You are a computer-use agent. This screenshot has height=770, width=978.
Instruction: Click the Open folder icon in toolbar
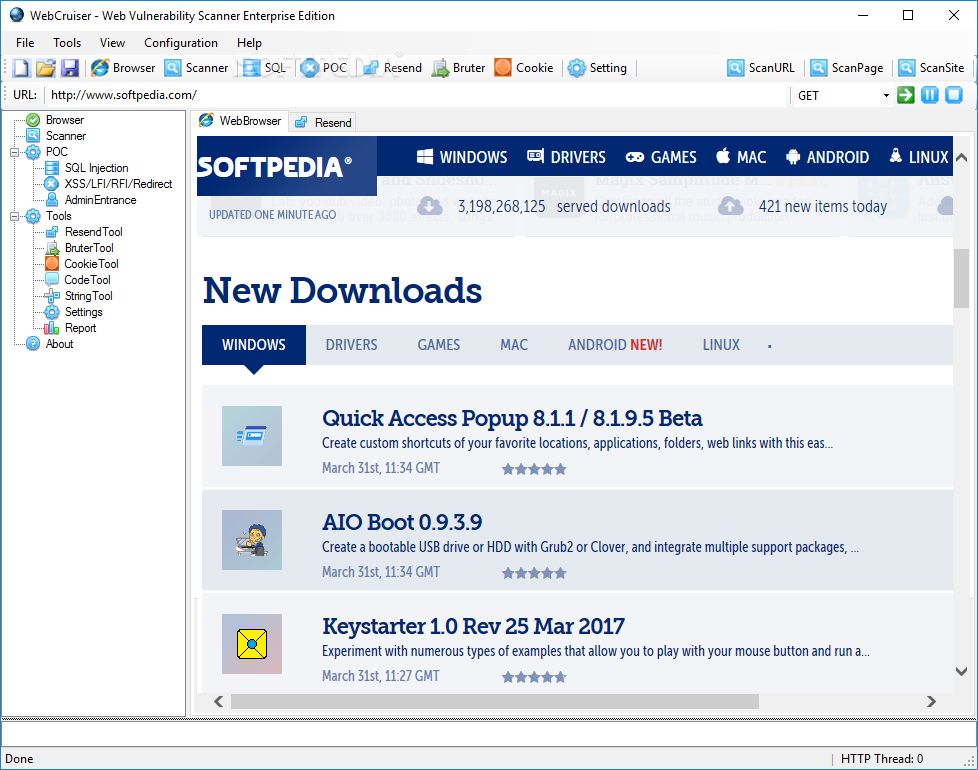[x=46, y=68]
